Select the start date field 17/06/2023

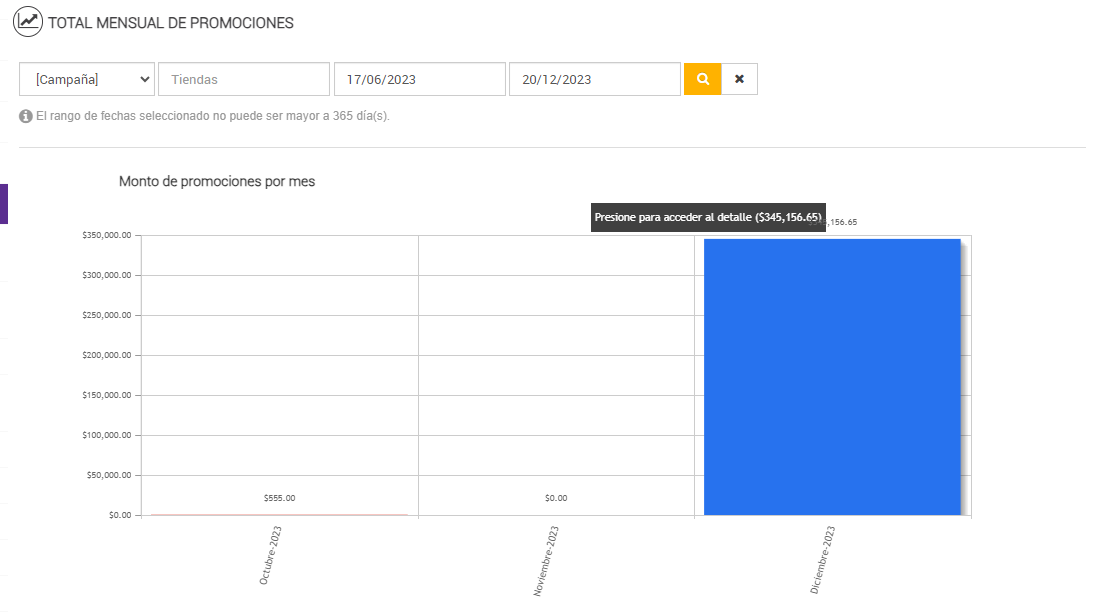click(419, 79)
